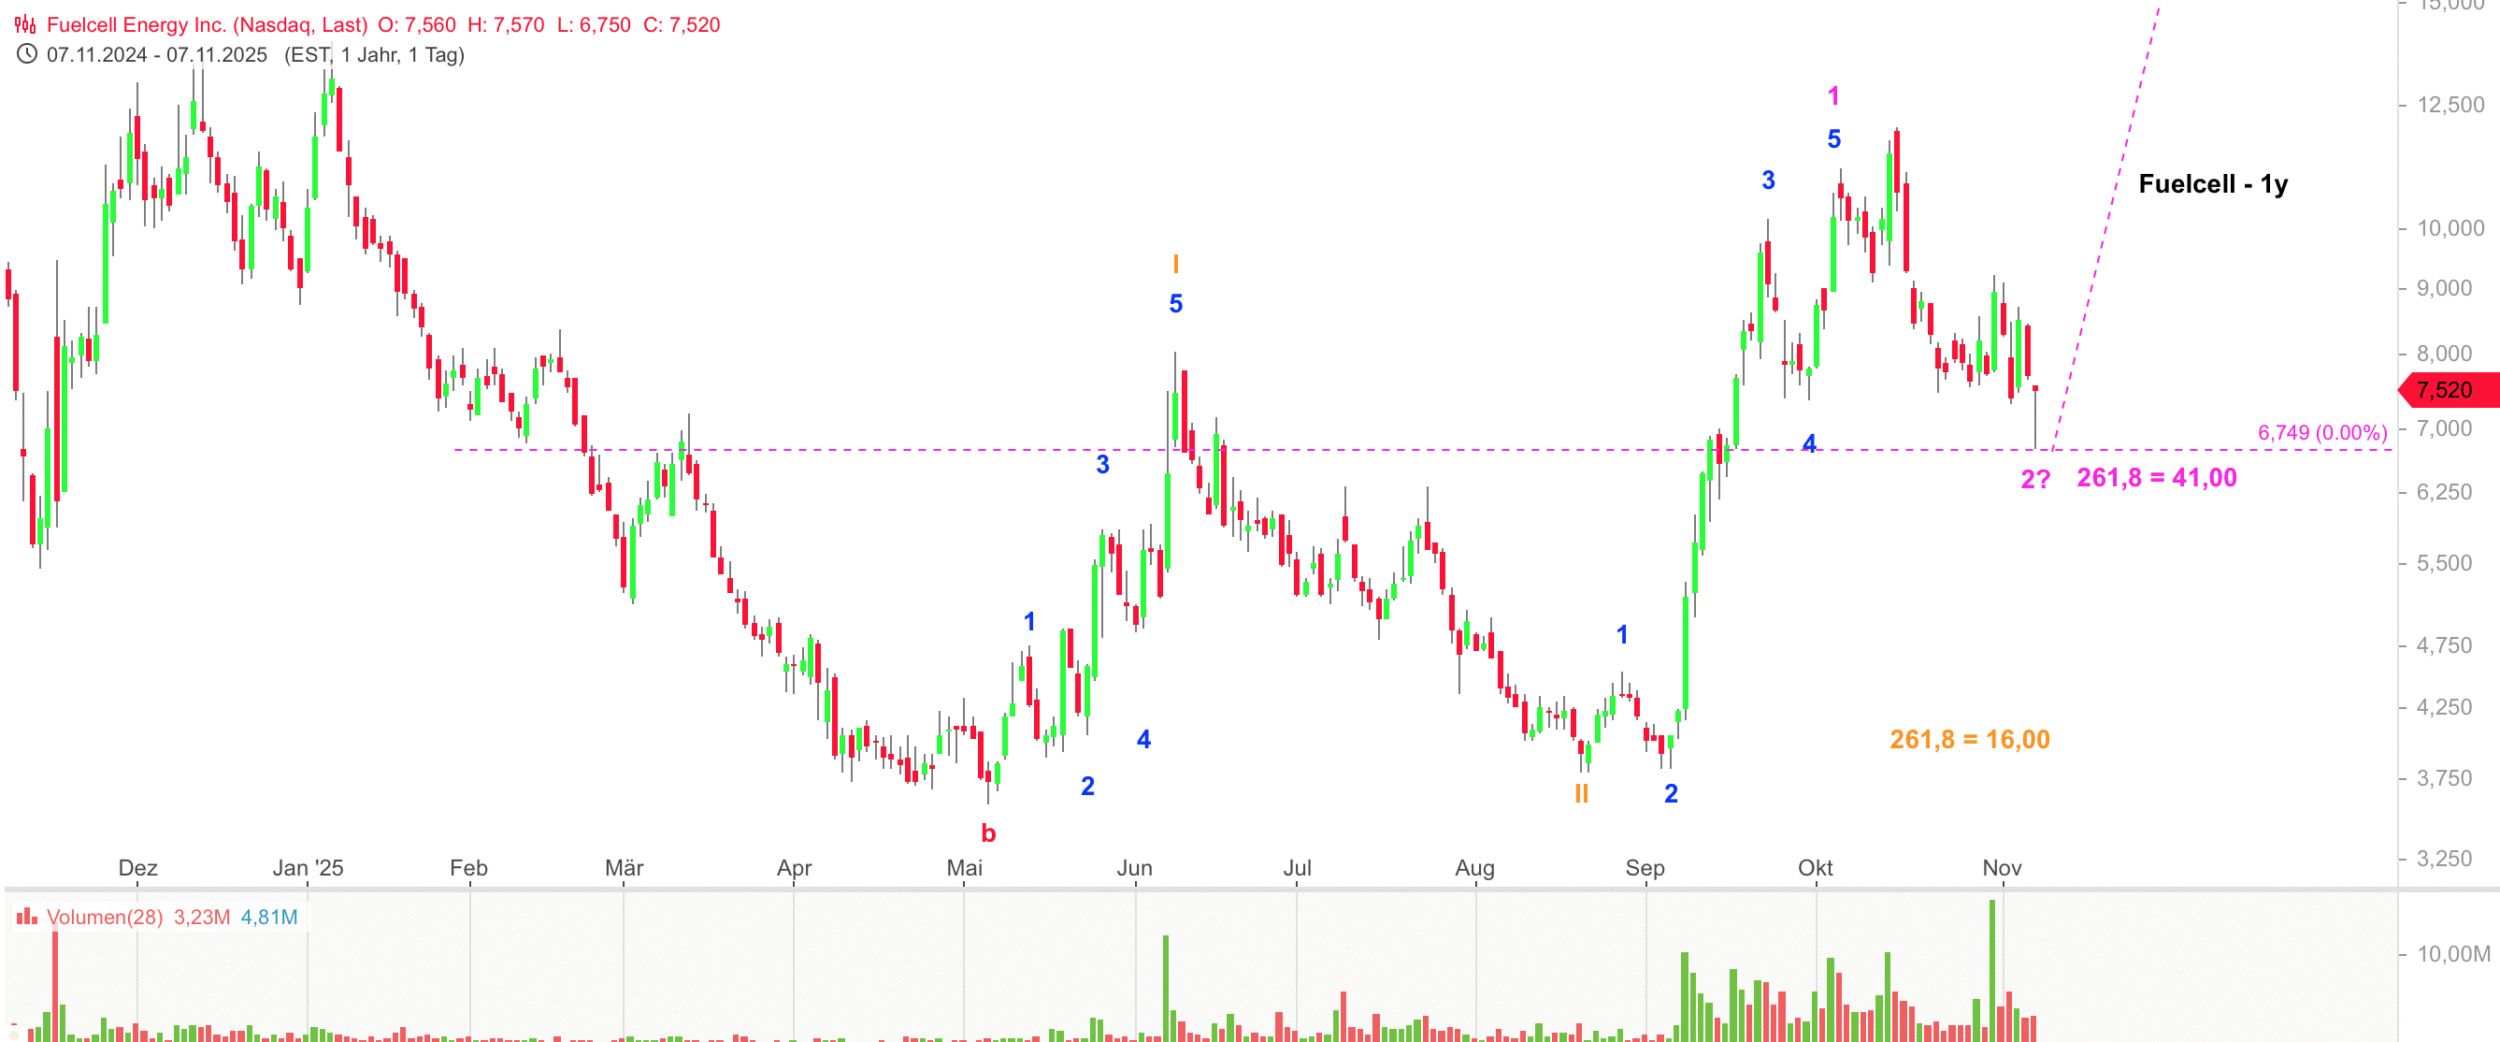Viewport: 2500px width, 1042px height.
Task: Select the pink '261,8 = 41,00' target label
Action: [x=2156, y=478]
